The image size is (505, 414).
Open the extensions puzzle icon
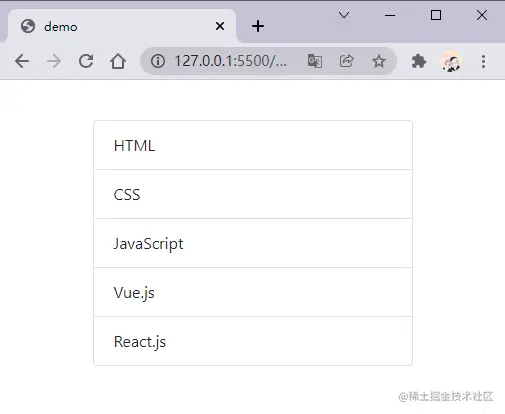(x=419, y=61)
